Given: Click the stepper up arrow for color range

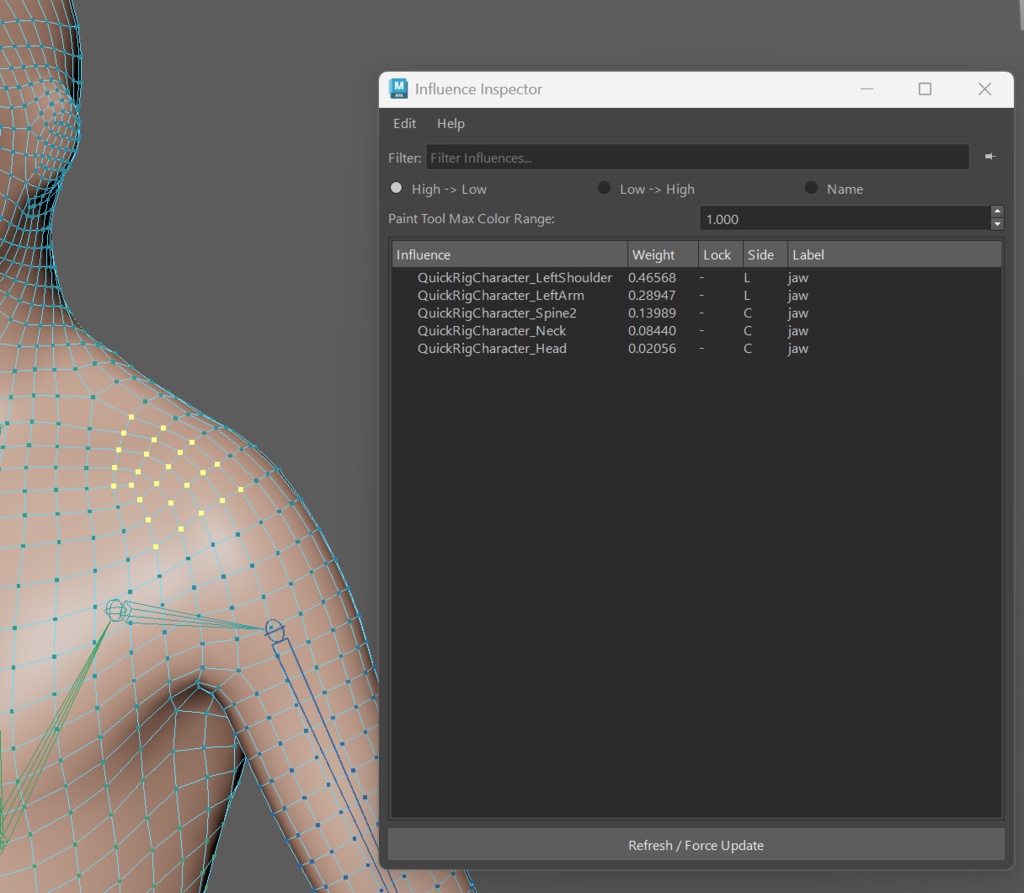Looking at the screenshot, I should pyautogui.click(x=997, y=212).
